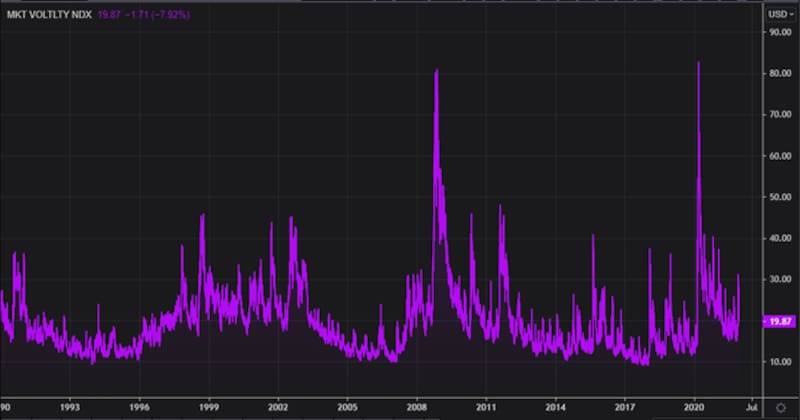Click the 50.00 price axis label
800x420 pixels.
pos(779,197)
